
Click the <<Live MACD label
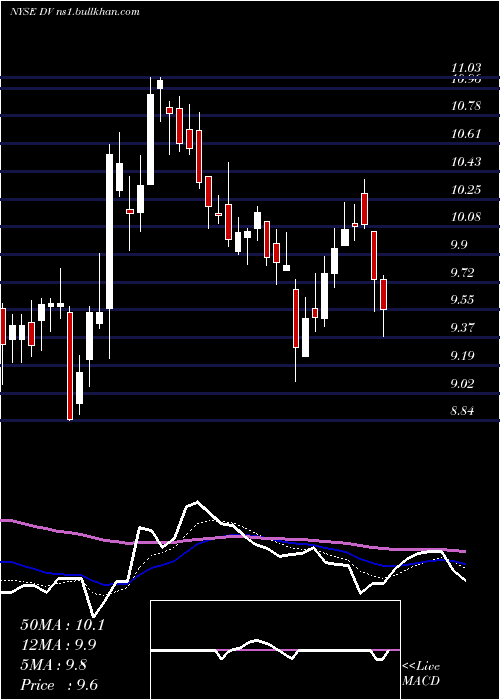[421, 674]
